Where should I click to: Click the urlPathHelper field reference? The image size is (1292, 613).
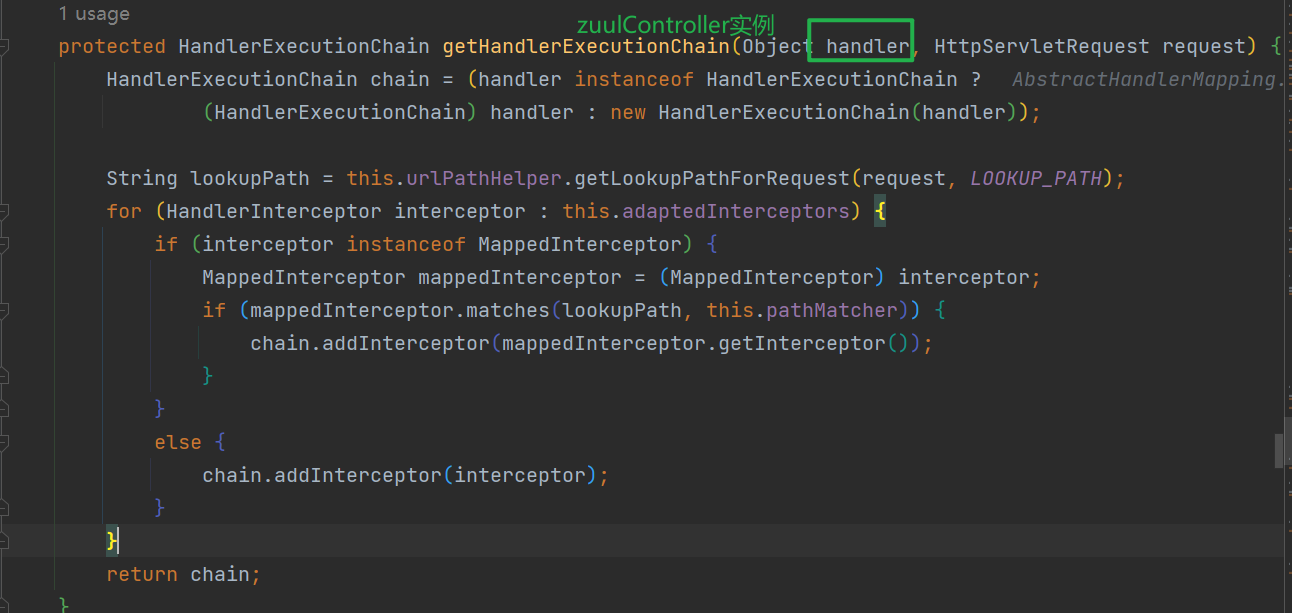484,178
